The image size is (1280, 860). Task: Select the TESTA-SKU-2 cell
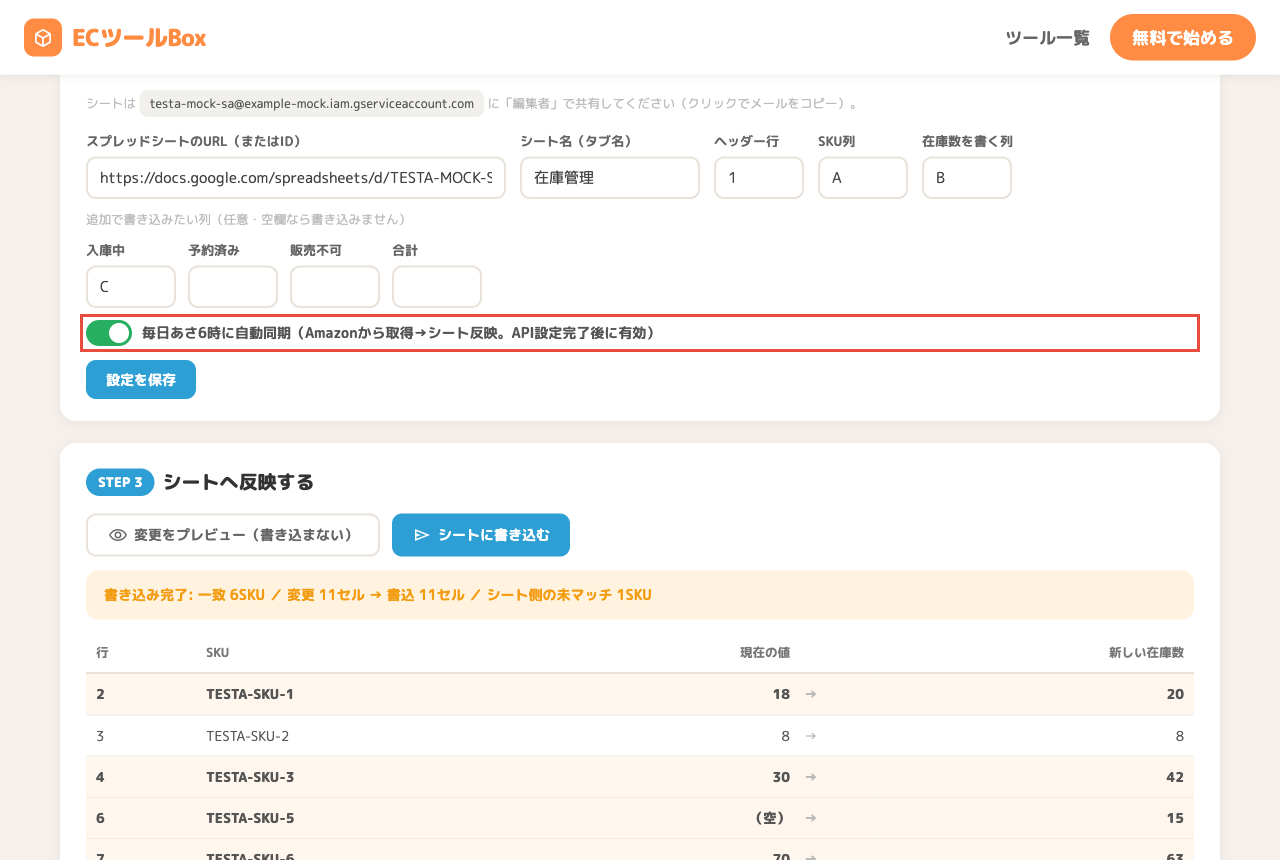pyautogui.click(x=248, y=736)
